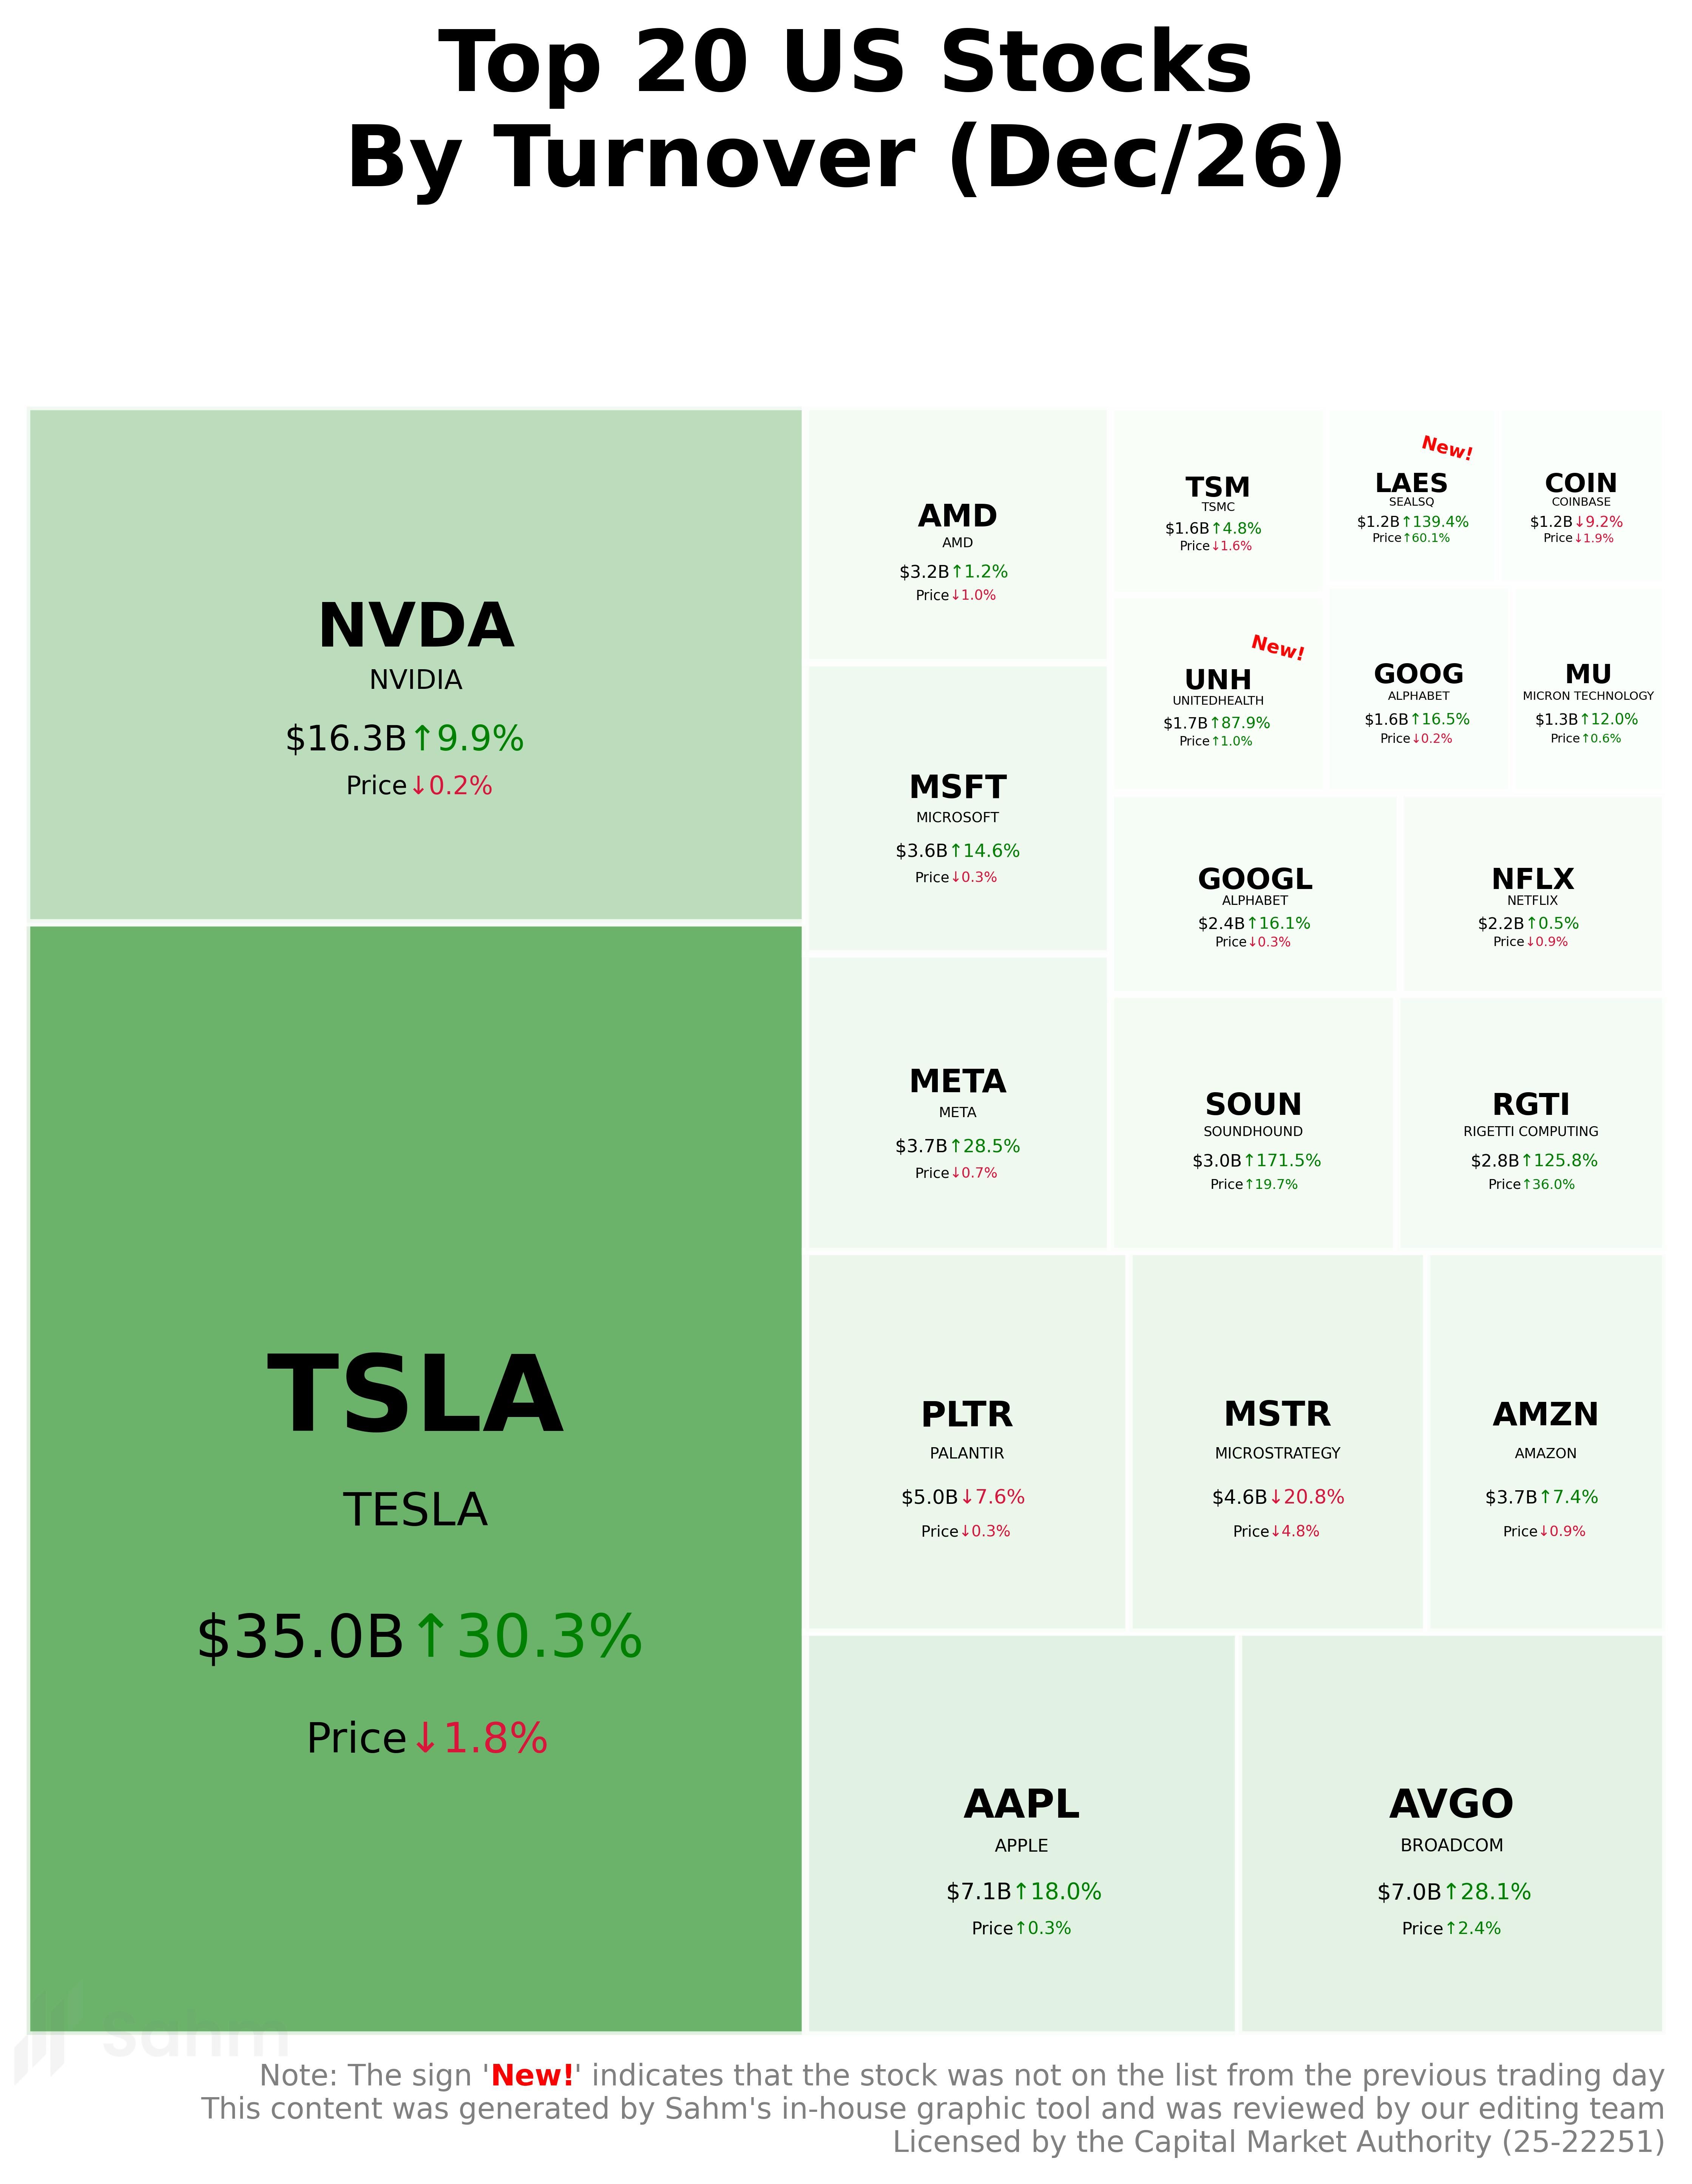Open the PLTR Palantir tile
The width and height of the screenshot is (1692, 2184).
click(x=966, y=1442)
